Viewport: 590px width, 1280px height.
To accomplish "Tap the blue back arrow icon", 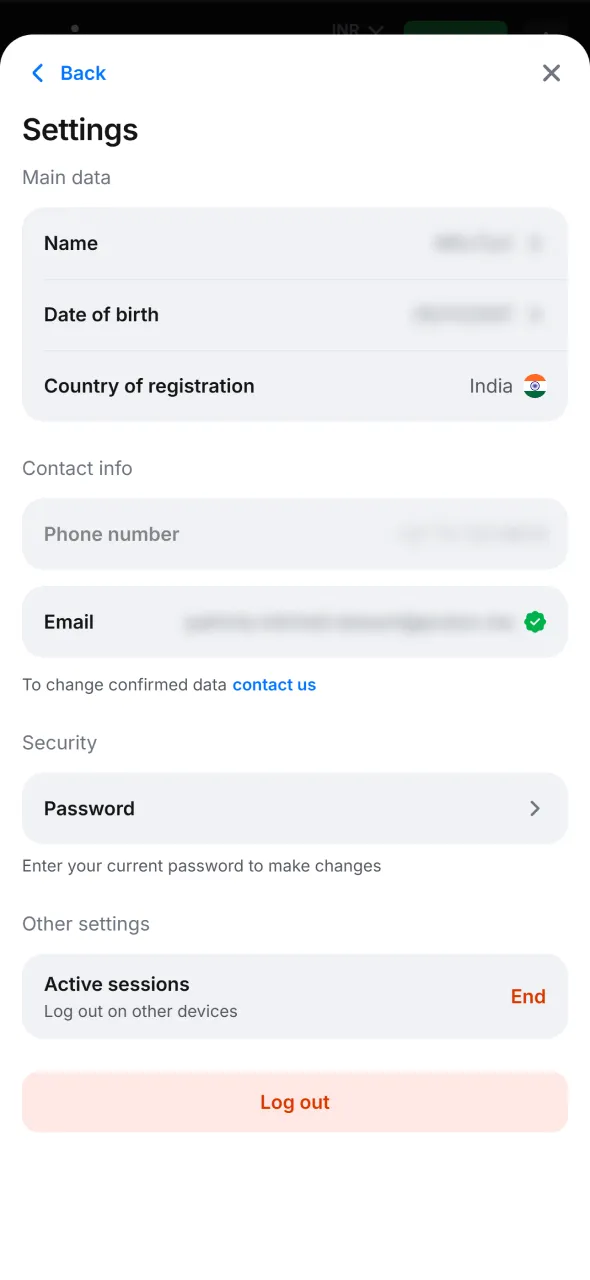I will pyautogui.click(x=37, y=72).
